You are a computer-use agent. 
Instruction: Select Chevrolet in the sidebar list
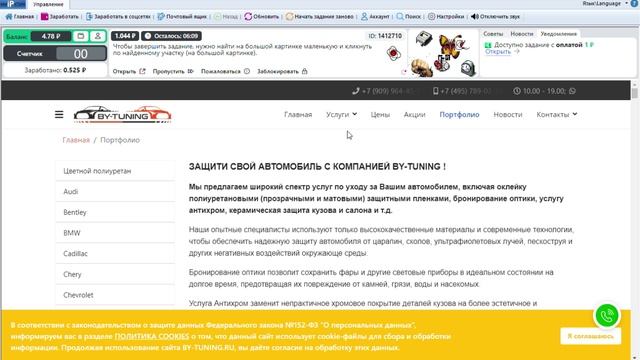click(115, 295)
